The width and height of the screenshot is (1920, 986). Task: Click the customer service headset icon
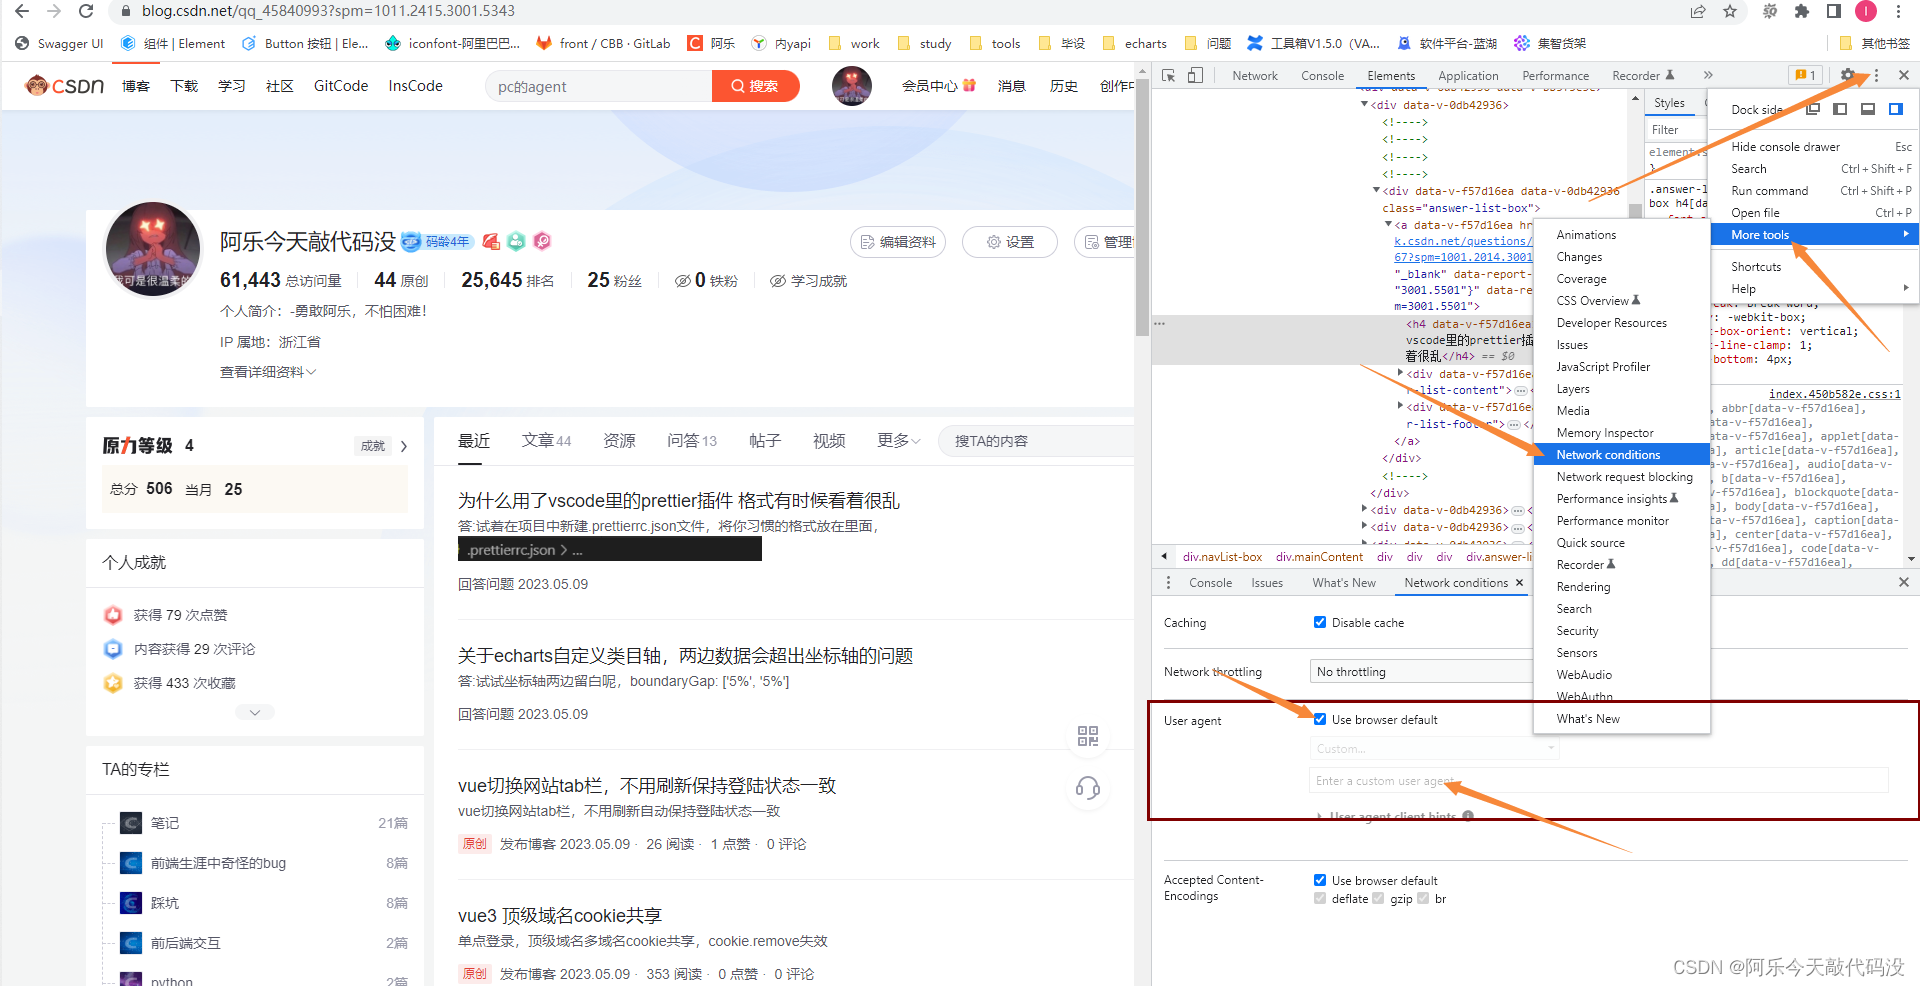tap(1088, 789)
